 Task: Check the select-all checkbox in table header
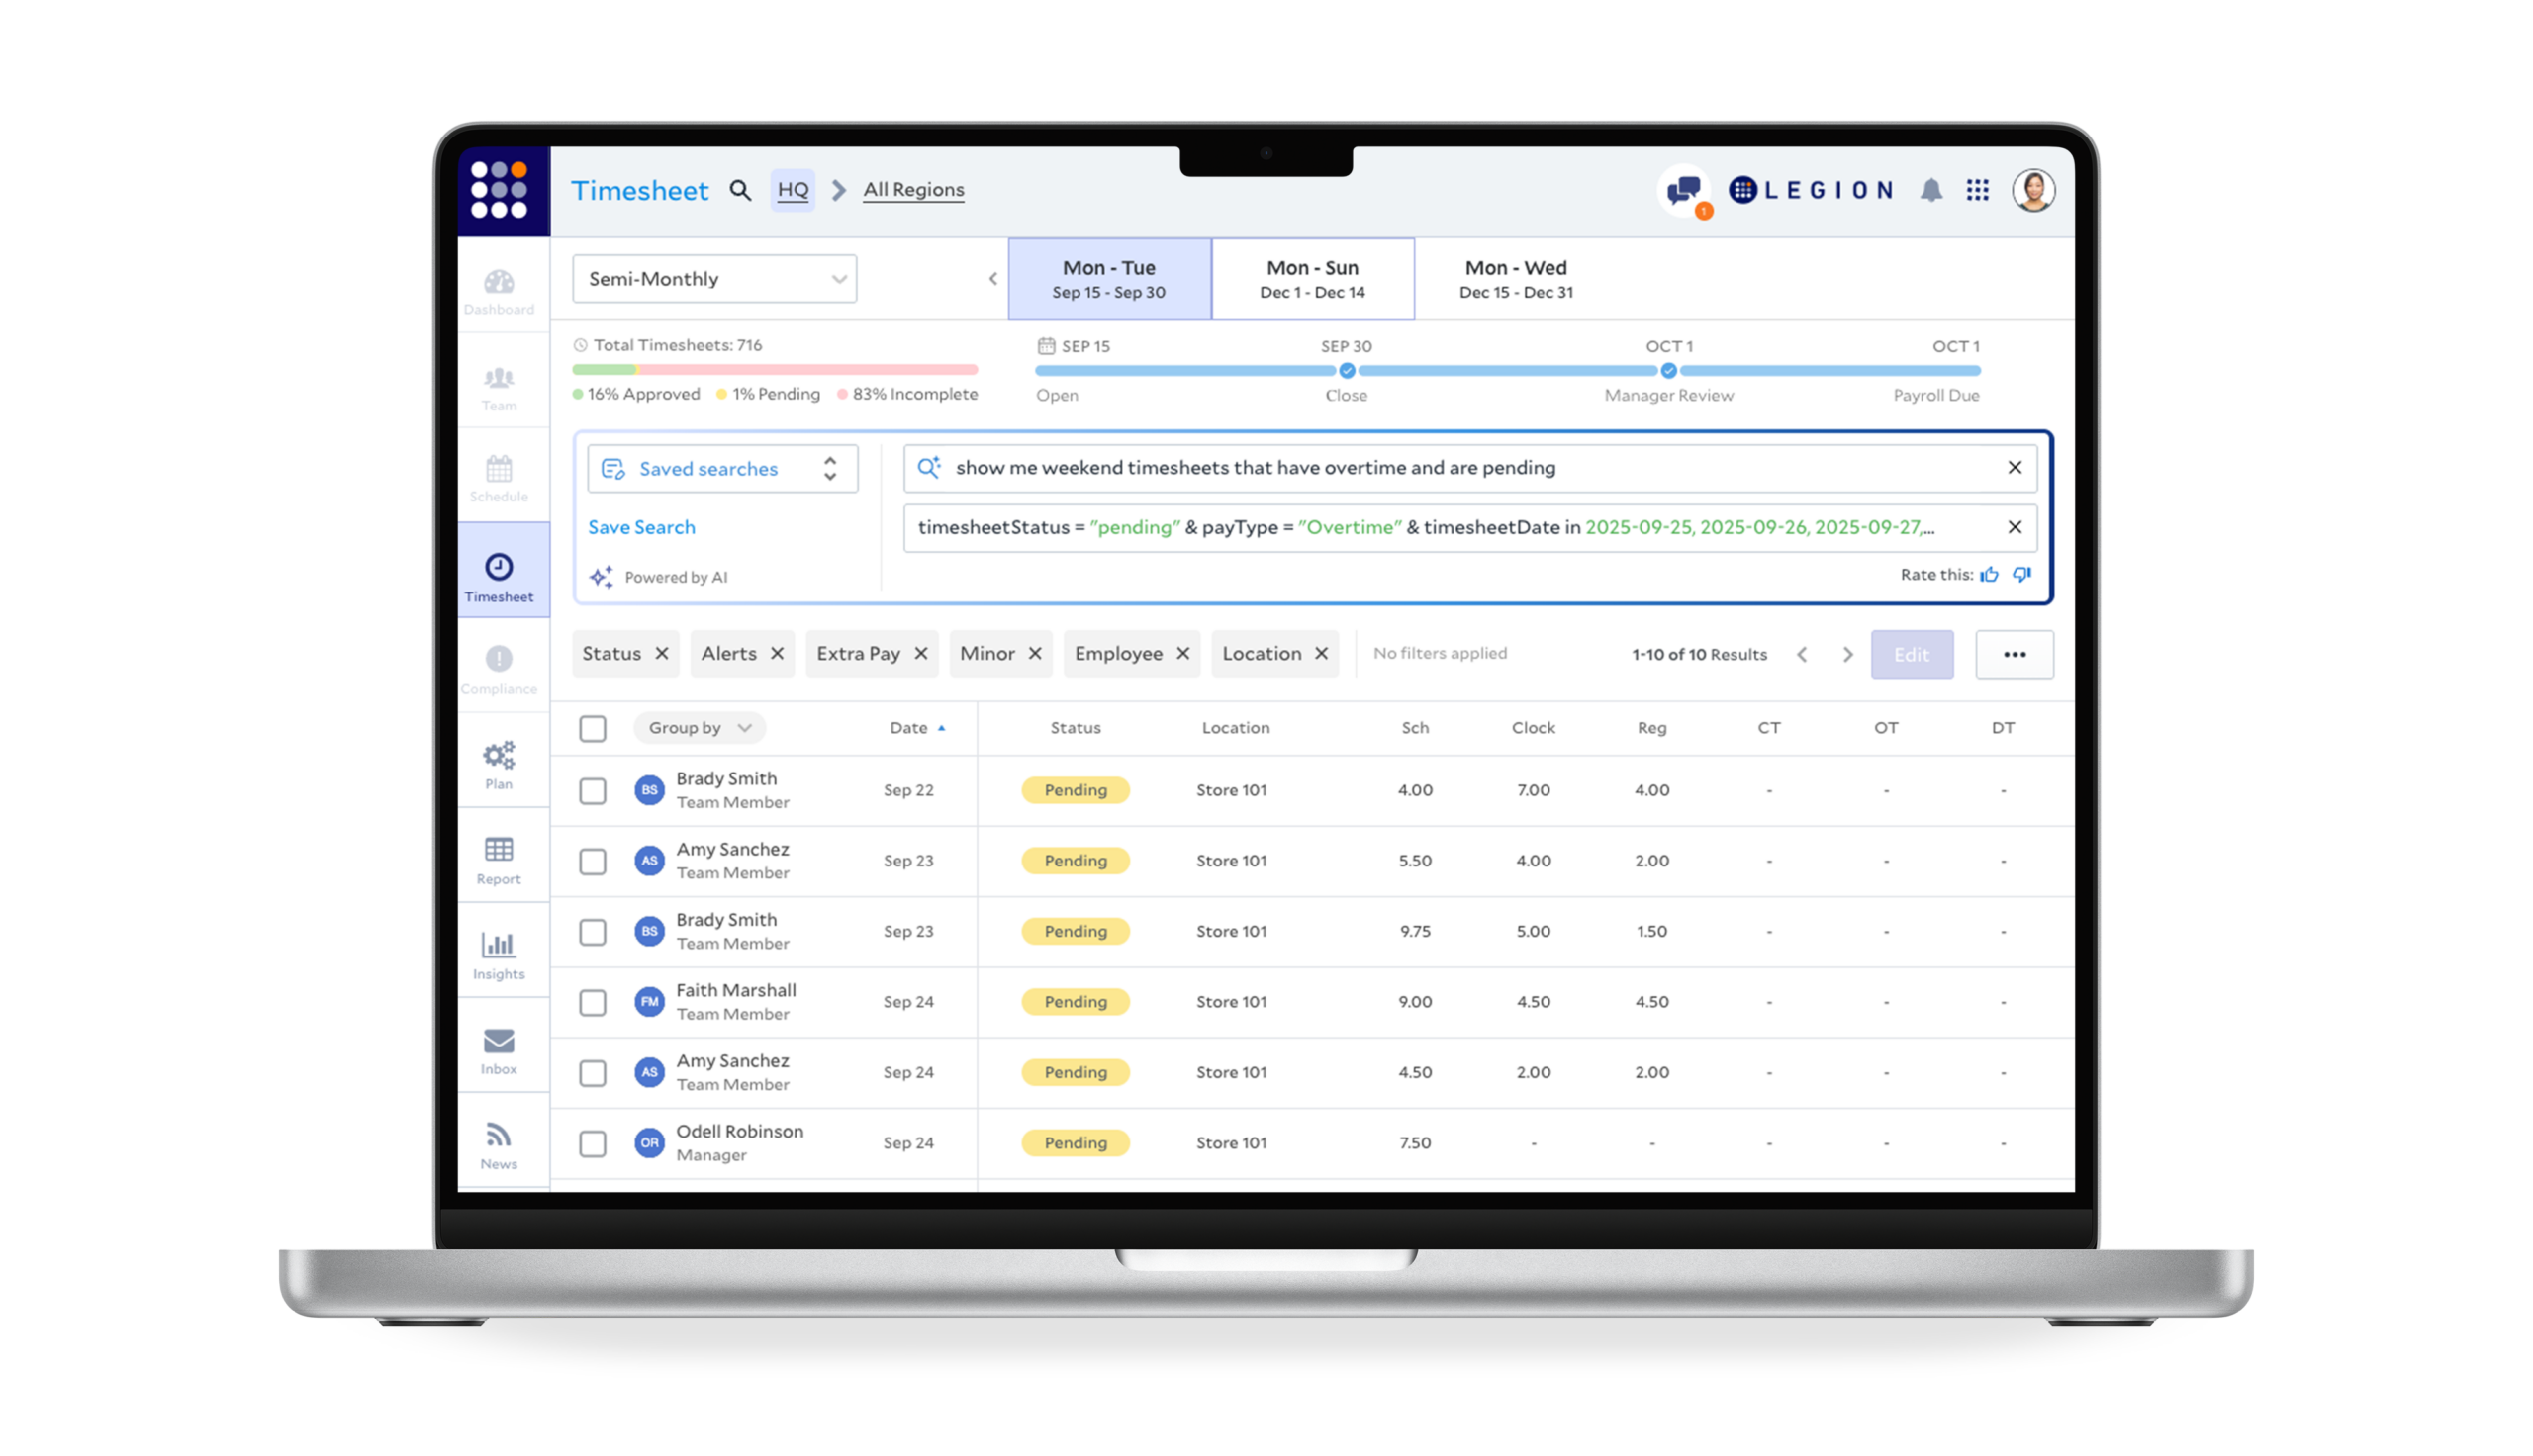pos(592,728)
